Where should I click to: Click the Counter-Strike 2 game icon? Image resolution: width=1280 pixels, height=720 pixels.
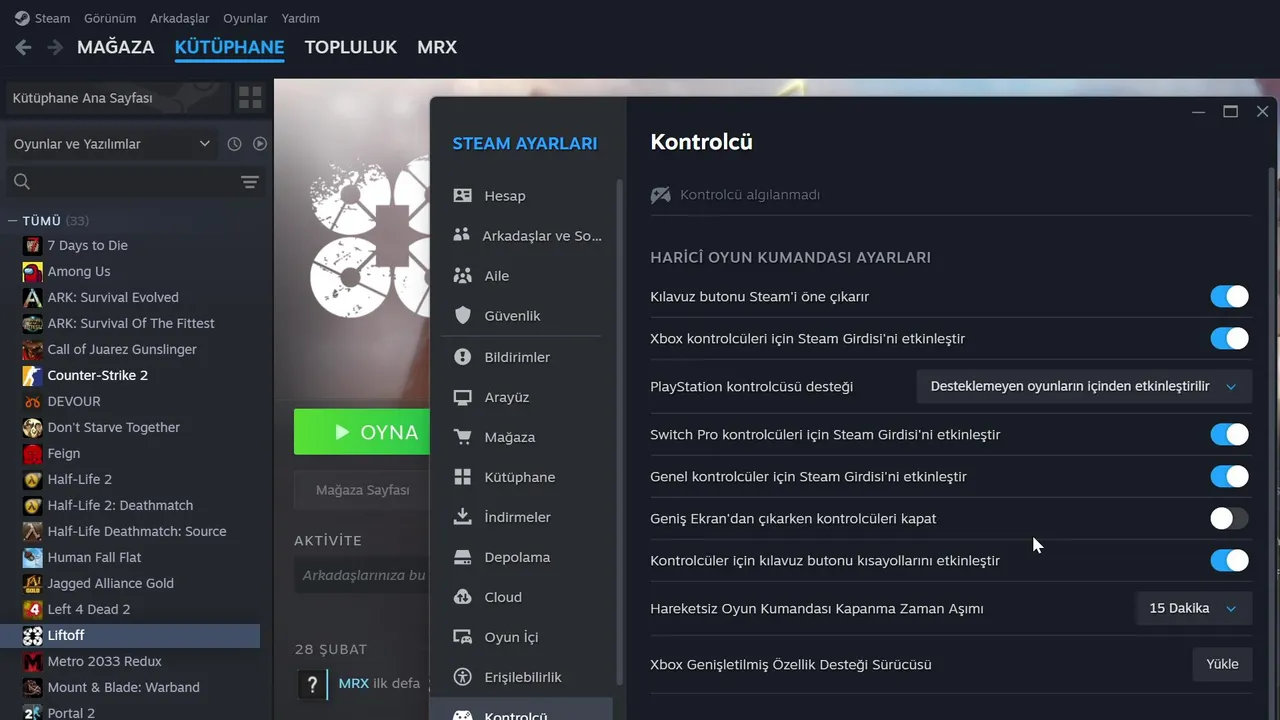pyautogui.click(x=33, y=375)
